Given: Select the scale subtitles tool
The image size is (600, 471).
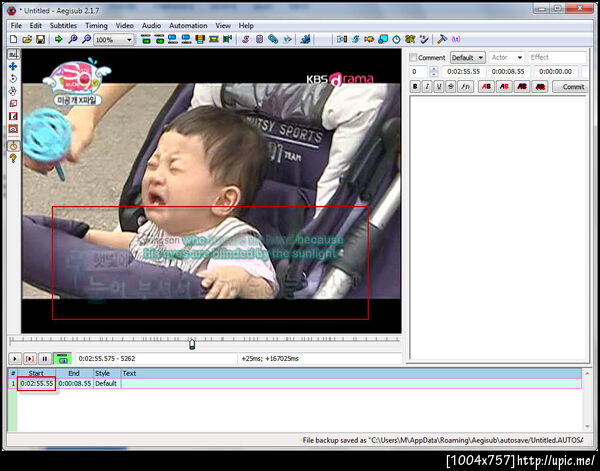Looking at the screenshot, I should 13,103.
